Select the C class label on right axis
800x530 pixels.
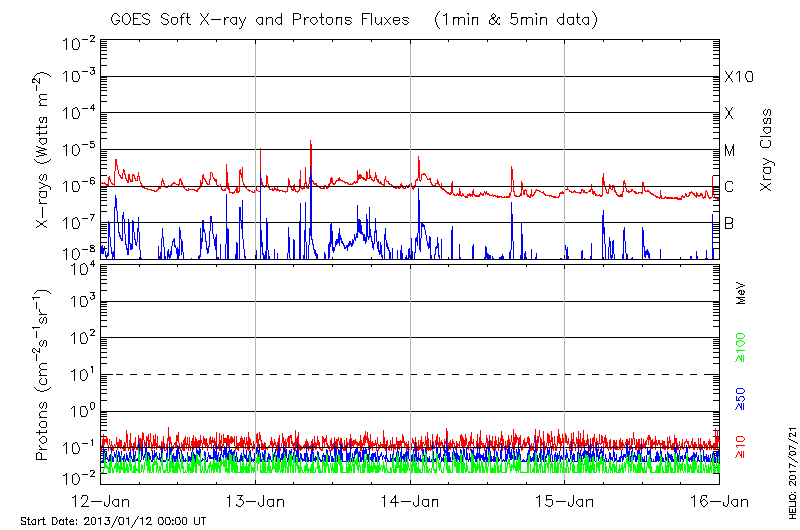[729, 187]
